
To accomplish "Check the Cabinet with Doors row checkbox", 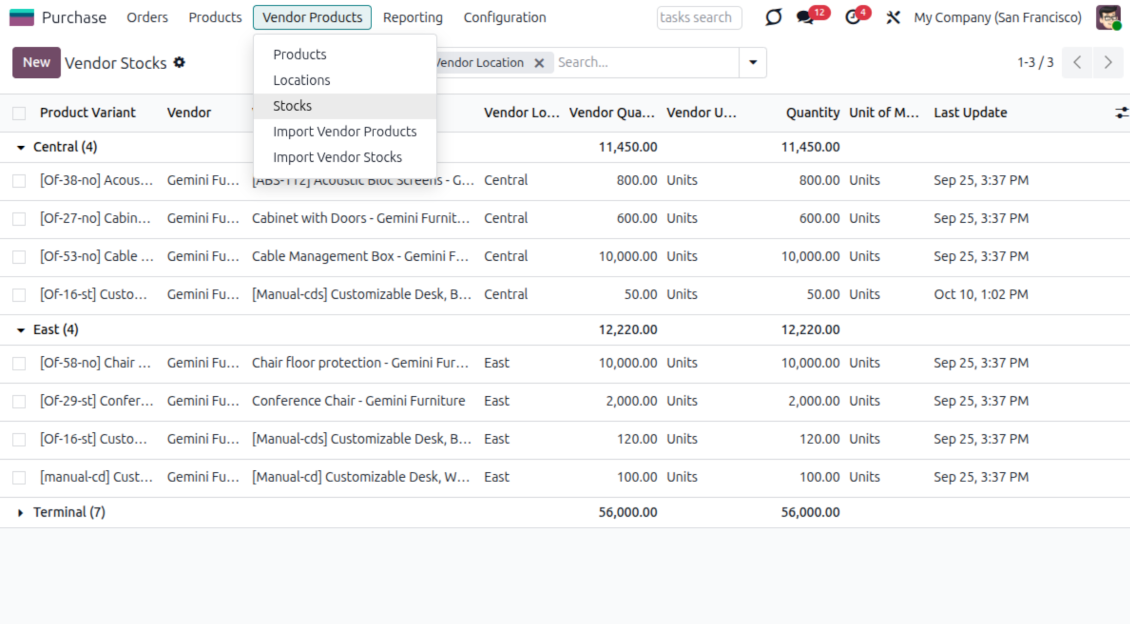I will pyautogui.click(x=19, y=219).
